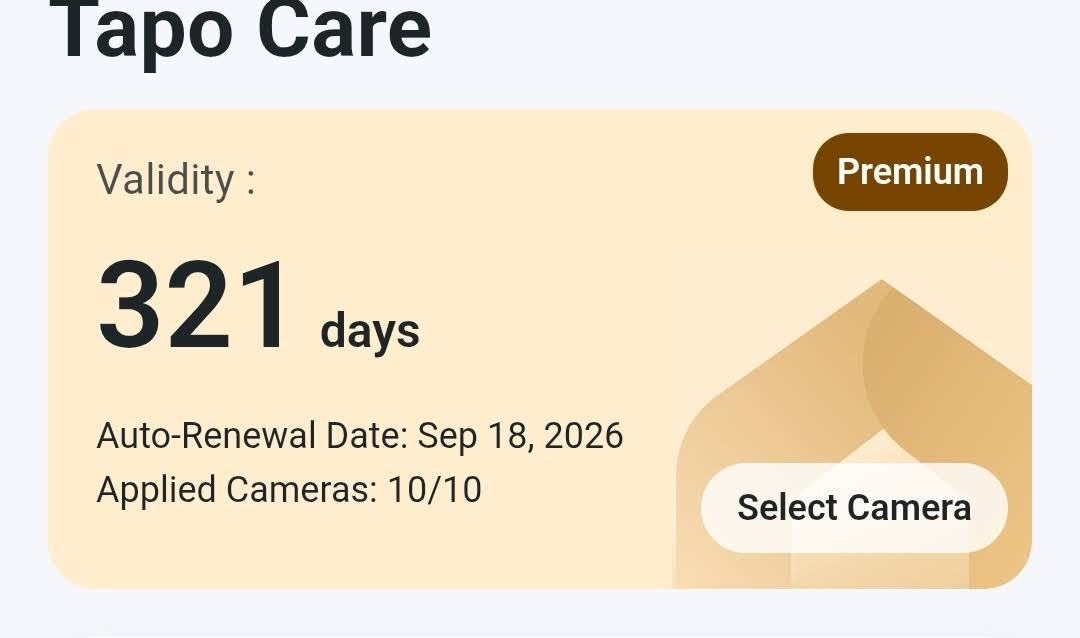Tap the 321 validity number
This screenshot has height=638, width=1080.
[195, 308]
